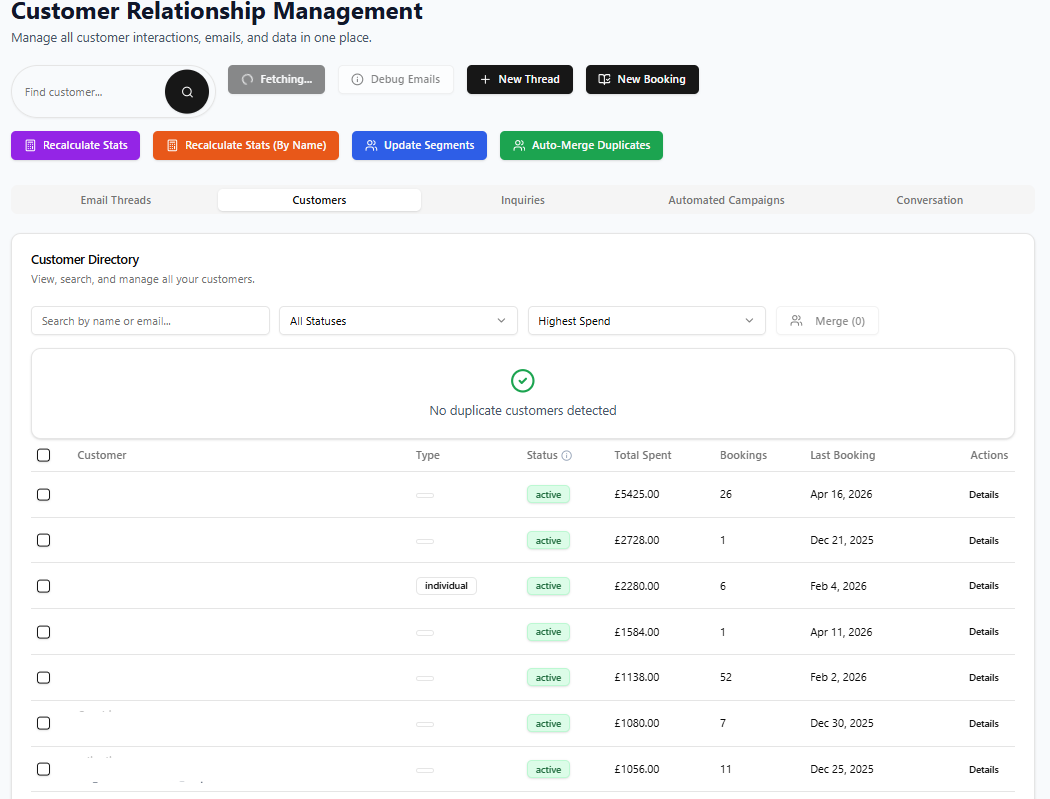Click the magnifier search button beside Find customer
The width and height of the screenshot is (1050, 799).
(187, 92)
